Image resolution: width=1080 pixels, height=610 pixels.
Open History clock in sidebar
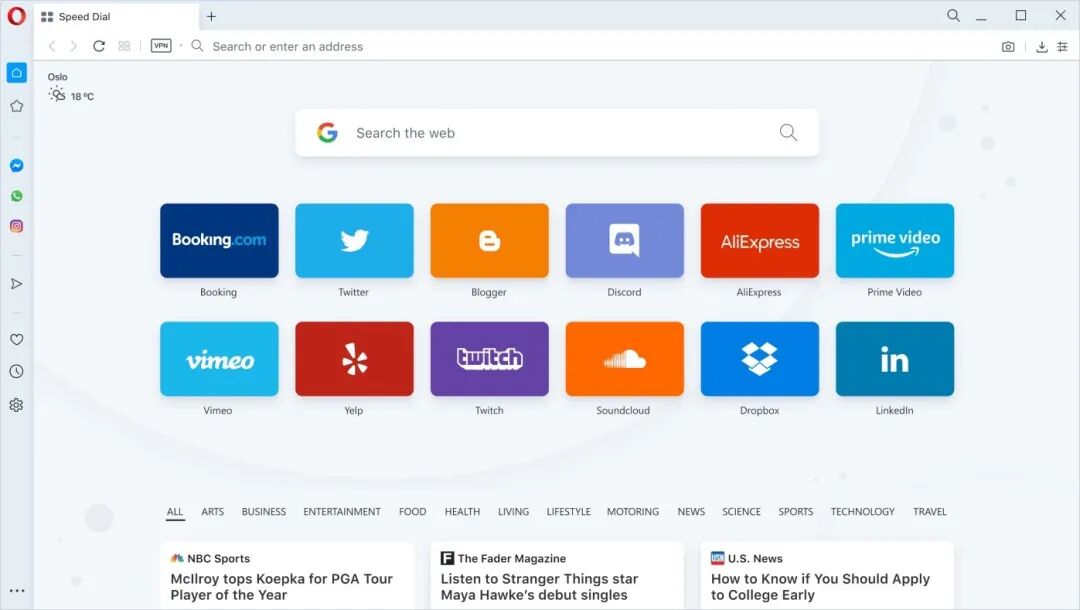click(17, 372)
